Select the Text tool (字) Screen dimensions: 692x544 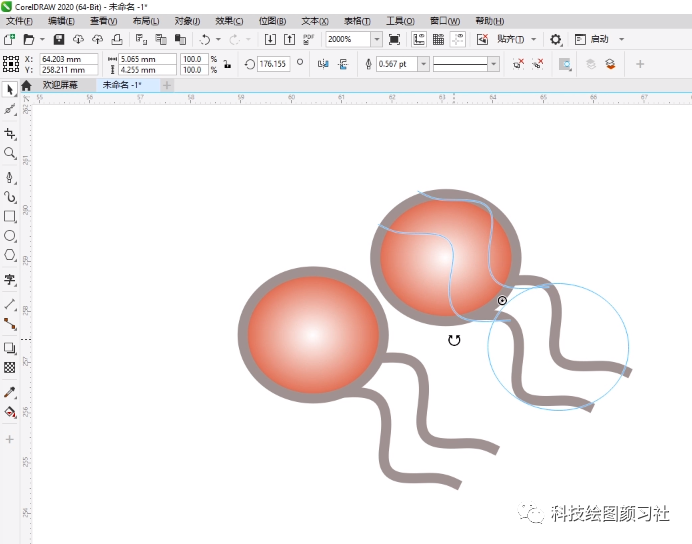coord(9,279)
